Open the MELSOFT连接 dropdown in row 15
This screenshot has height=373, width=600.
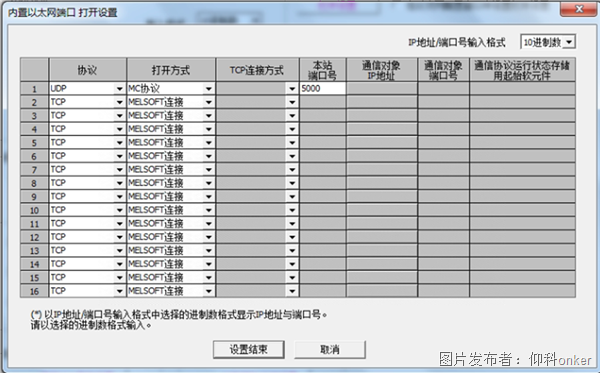click(209, 277)
